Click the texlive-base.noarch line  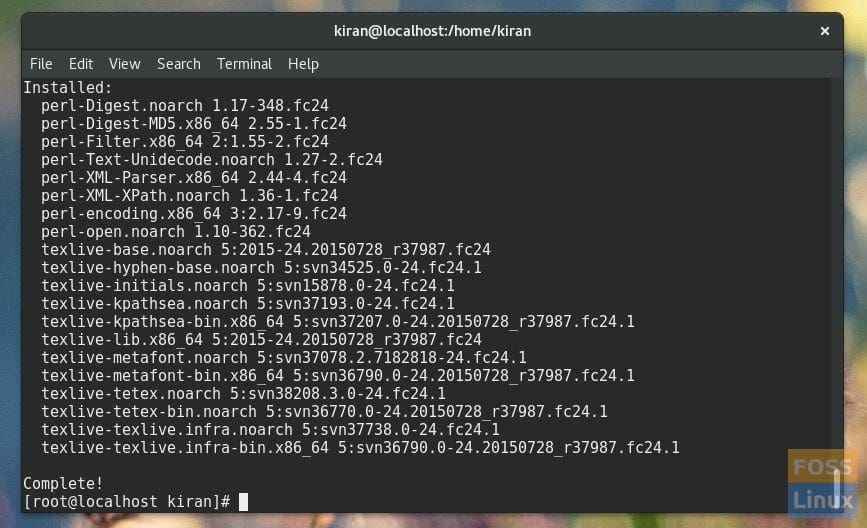tap(266, 249)
